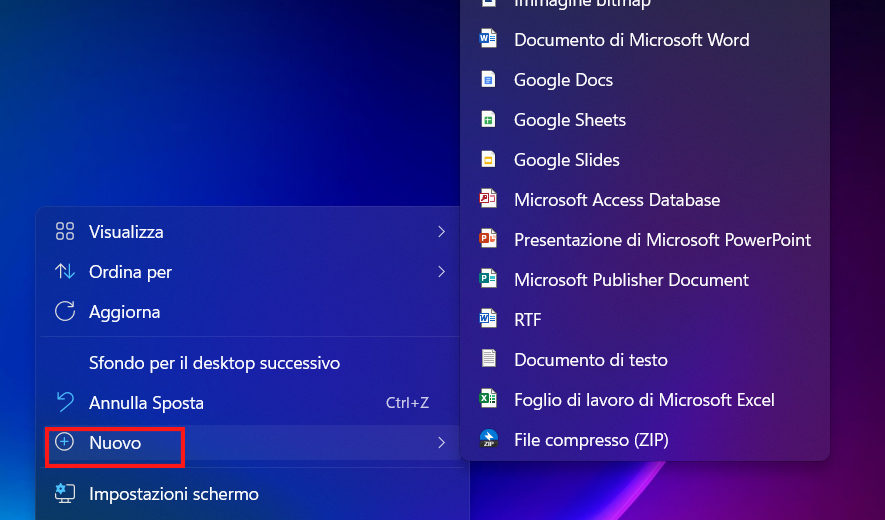Click the Access Database icon

click(x=488, y=200)
